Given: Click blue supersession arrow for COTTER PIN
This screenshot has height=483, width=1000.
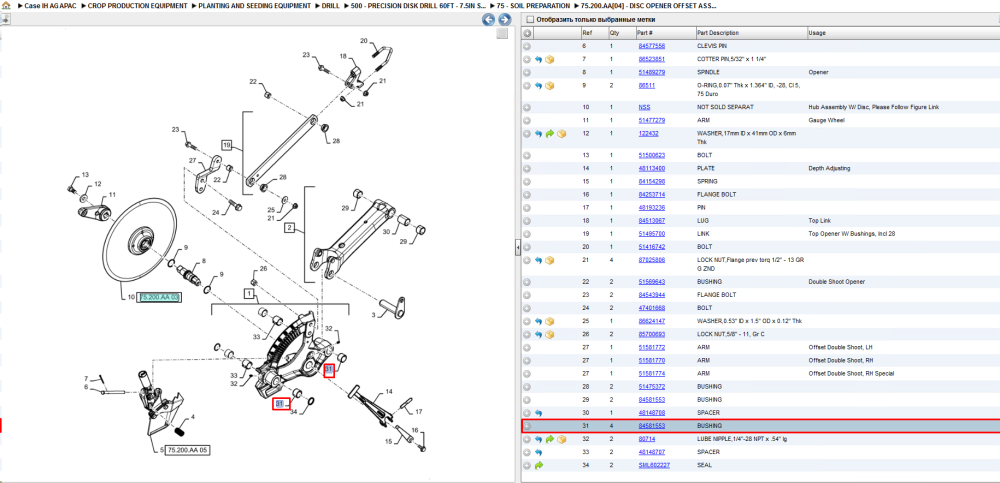Looking at the screenshot, I should point(538,59).
